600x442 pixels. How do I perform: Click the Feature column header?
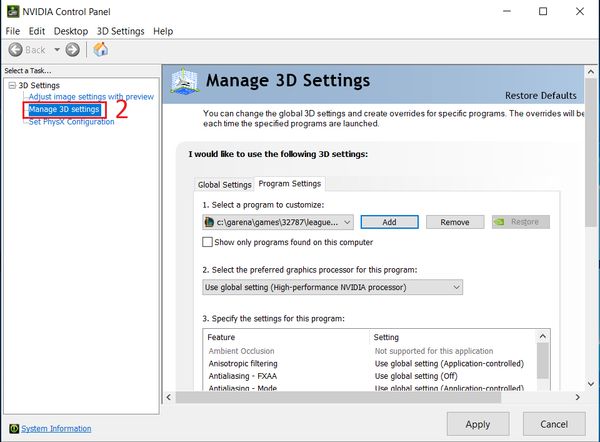pyautogui.click(x=286, y=337)
